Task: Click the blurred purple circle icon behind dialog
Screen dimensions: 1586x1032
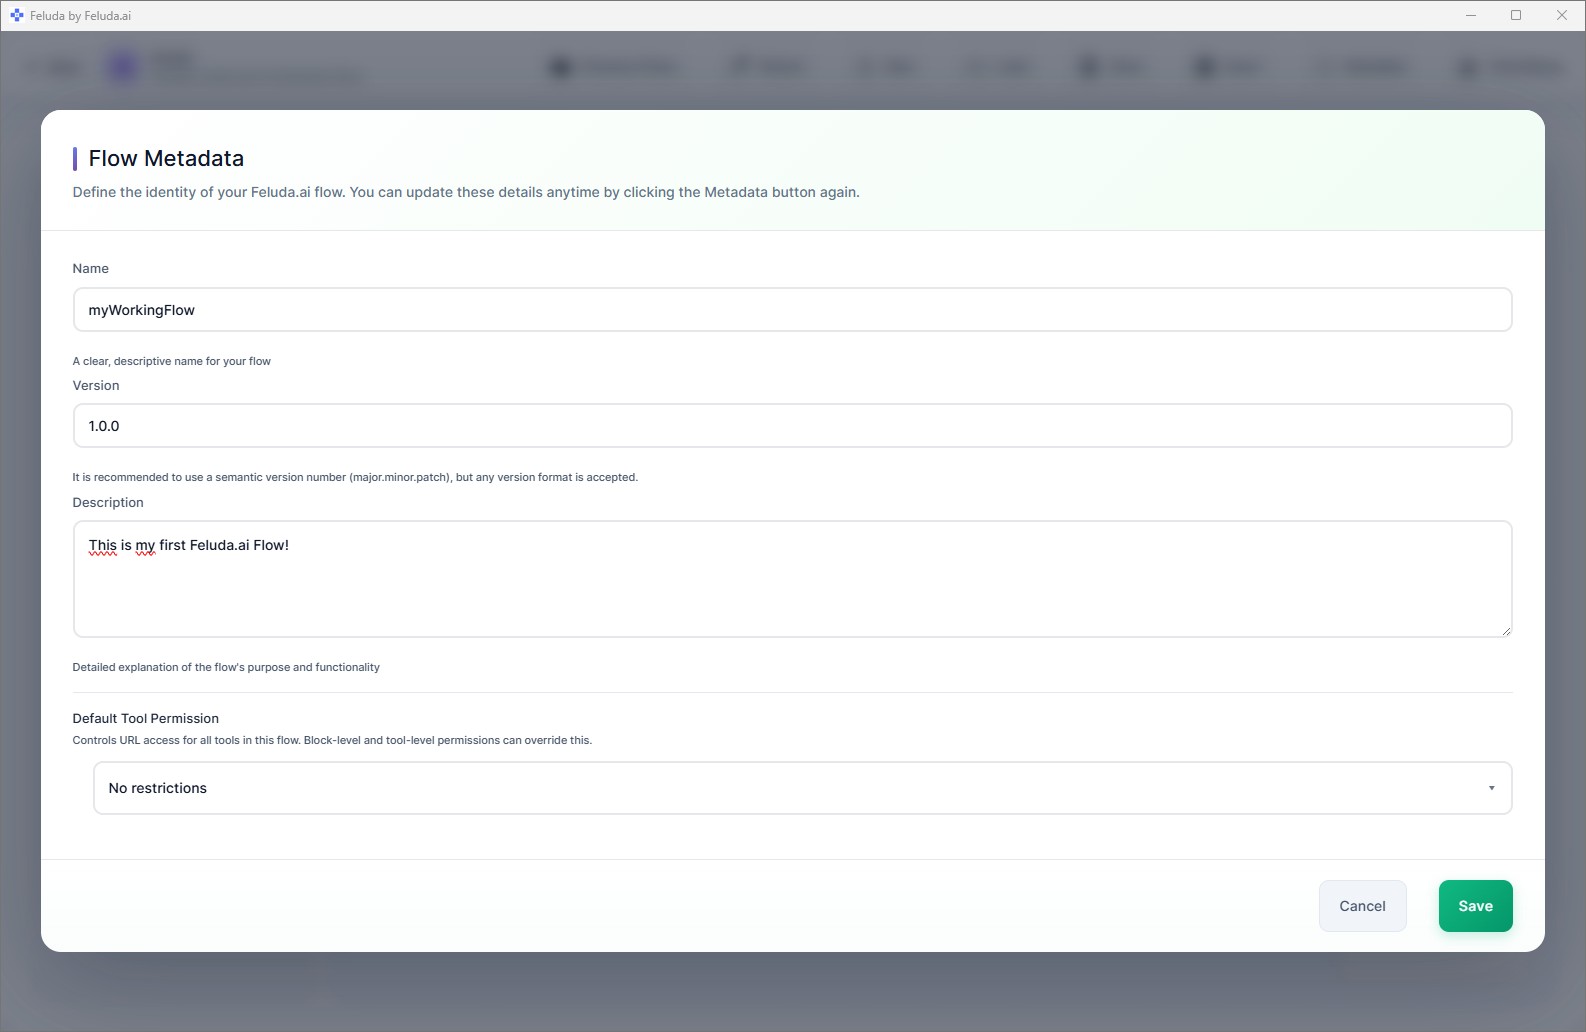Action: (x=124, y=67)
